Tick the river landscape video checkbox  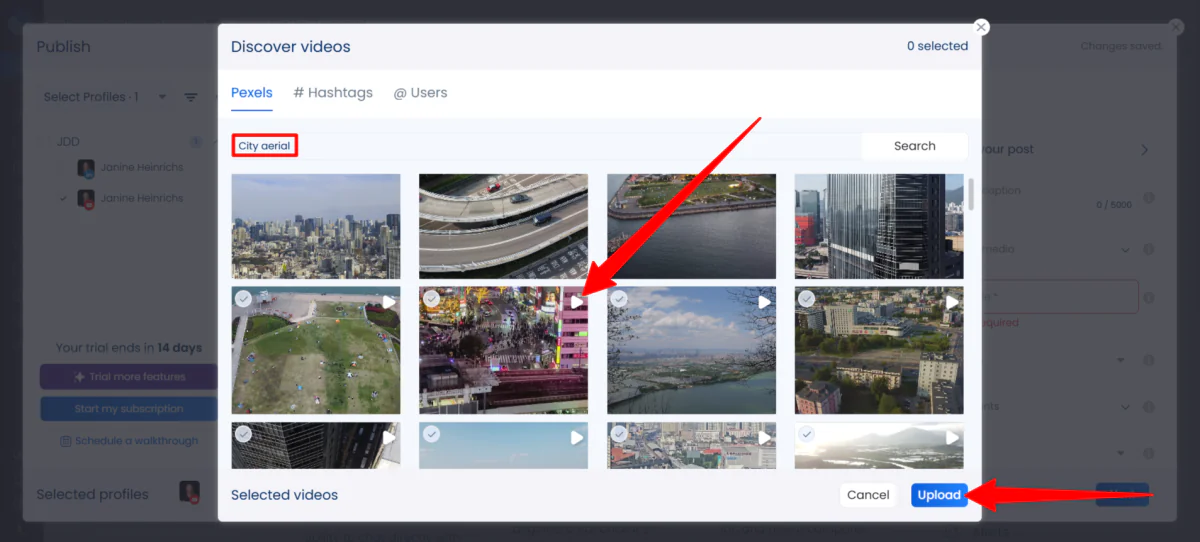pyautogui.click(x=619, y=299)
